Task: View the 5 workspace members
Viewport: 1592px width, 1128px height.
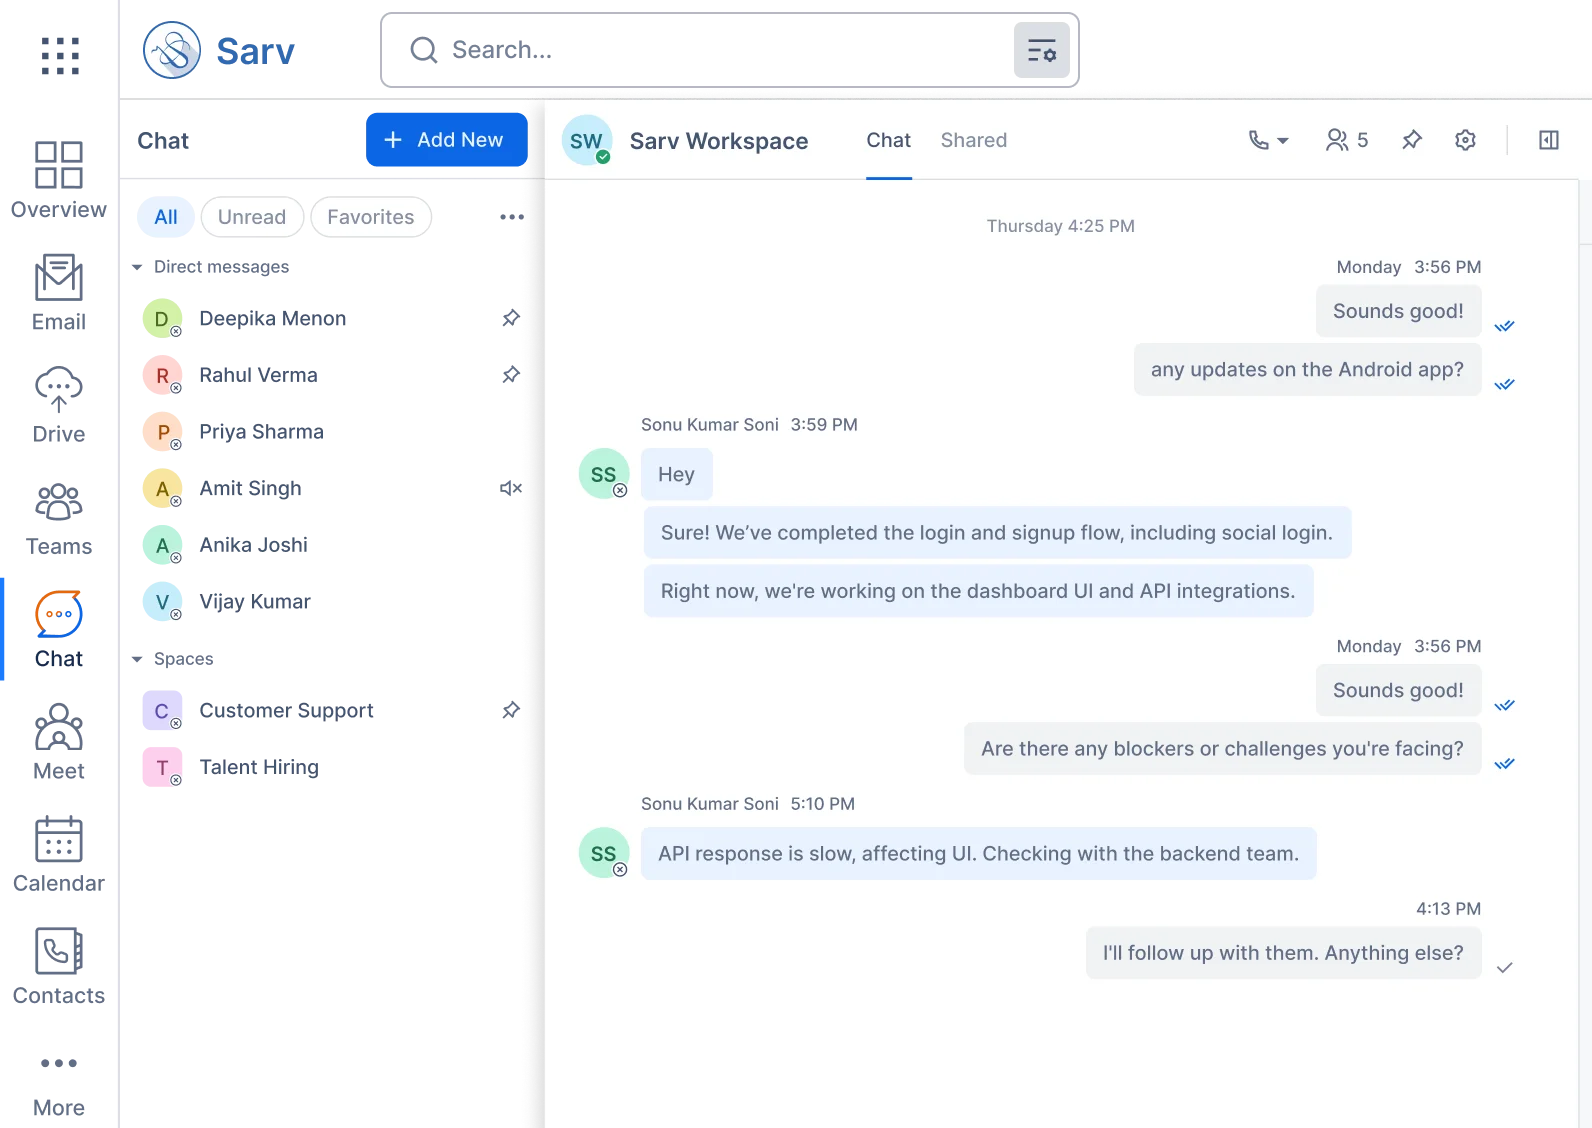Action: pos(1347,140)
